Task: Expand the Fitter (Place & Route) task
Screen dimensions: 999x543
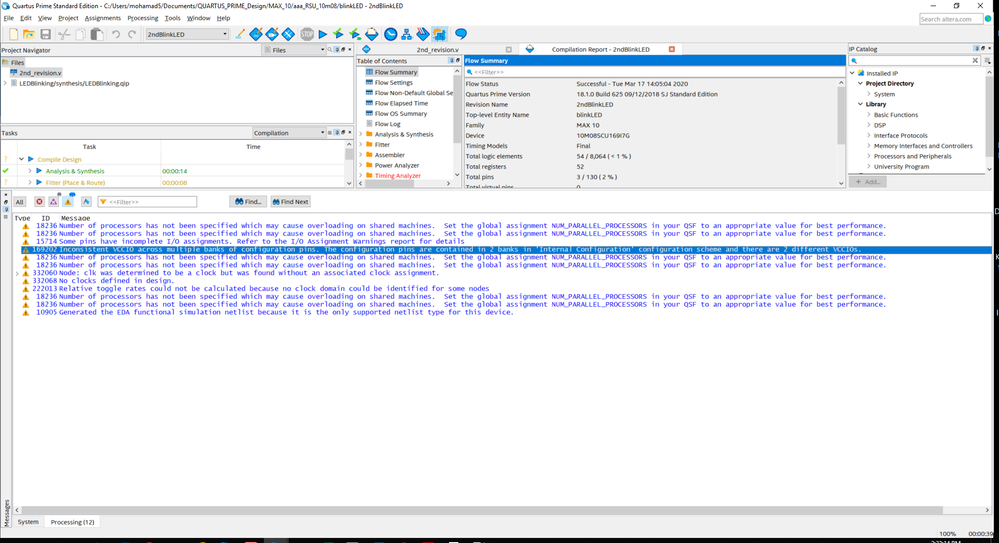Action: 30,182
